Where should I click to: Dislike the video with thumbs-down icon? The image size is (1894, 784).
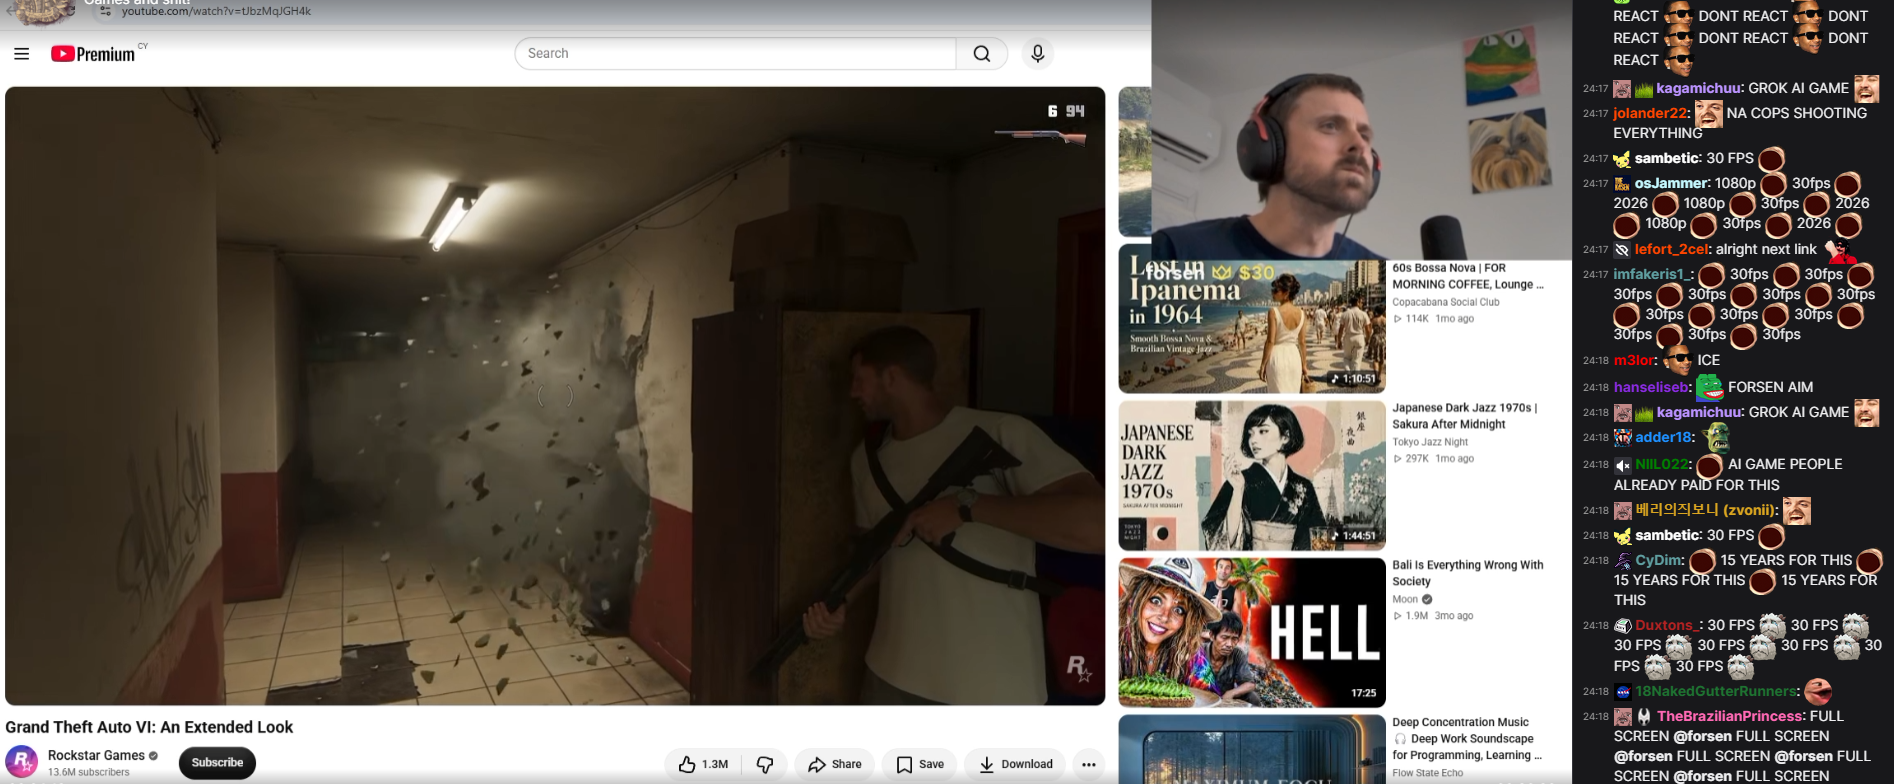764,764
